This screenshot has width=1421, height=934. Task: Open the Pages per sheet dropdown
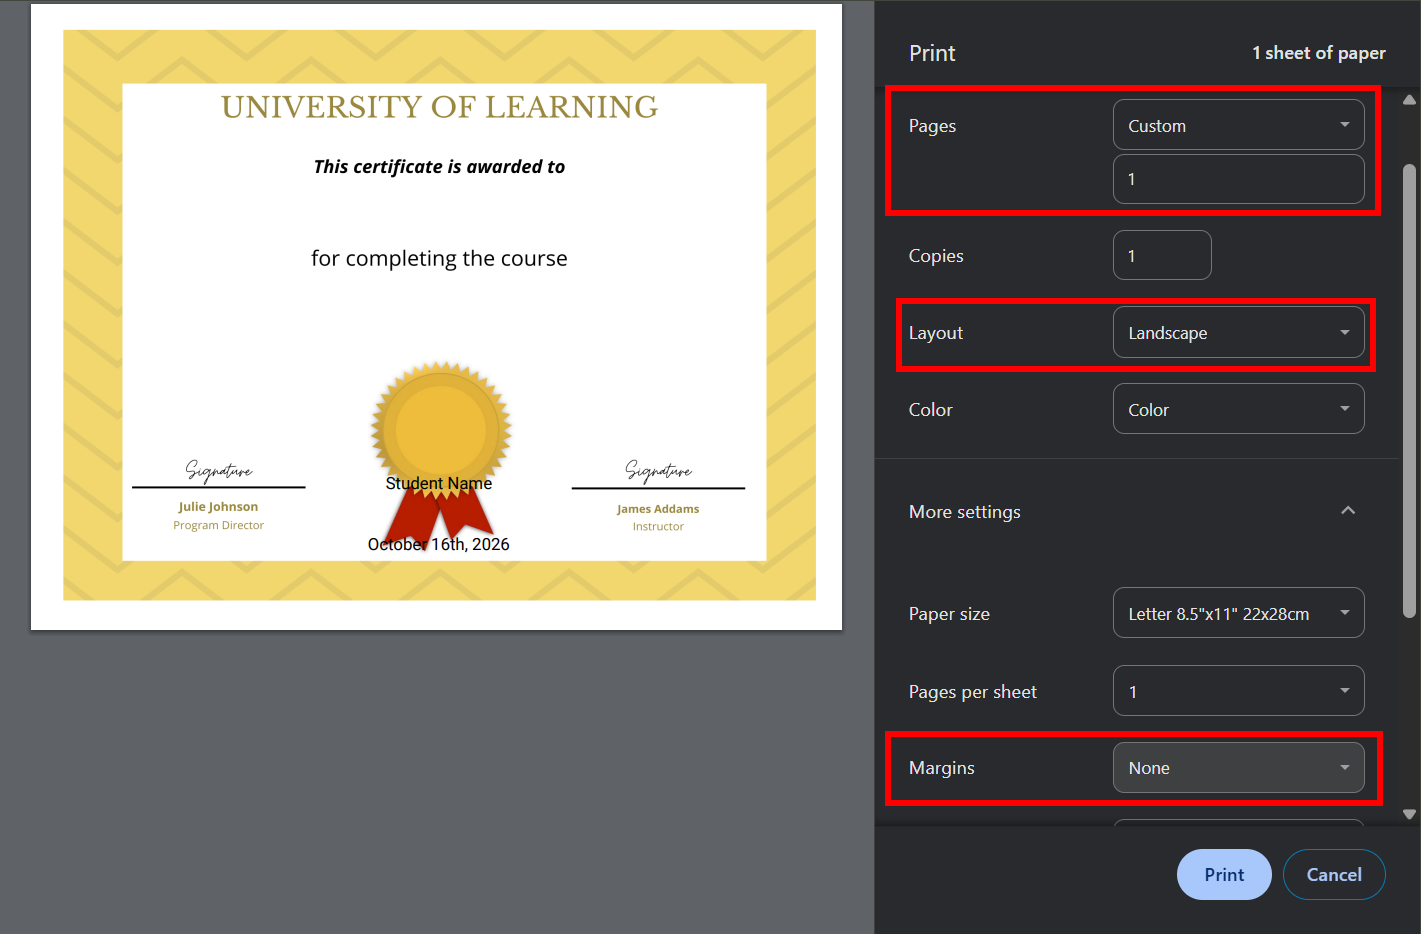point(1238,691)
